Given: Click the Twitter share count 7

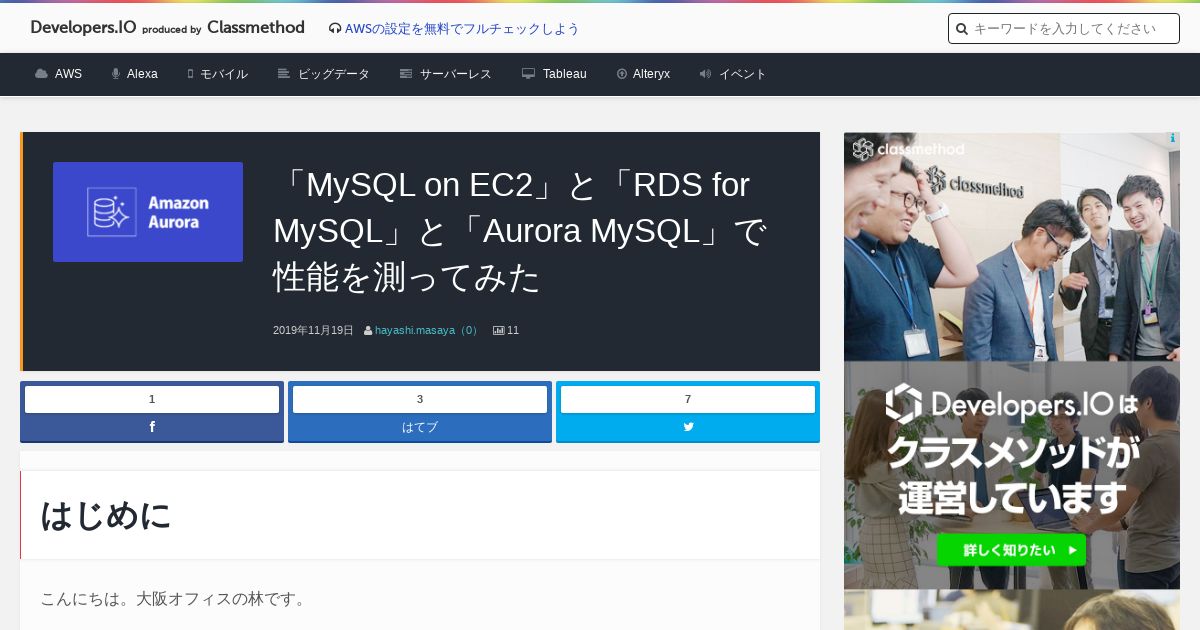Looking at the screenshot, I should coord(688,399).
